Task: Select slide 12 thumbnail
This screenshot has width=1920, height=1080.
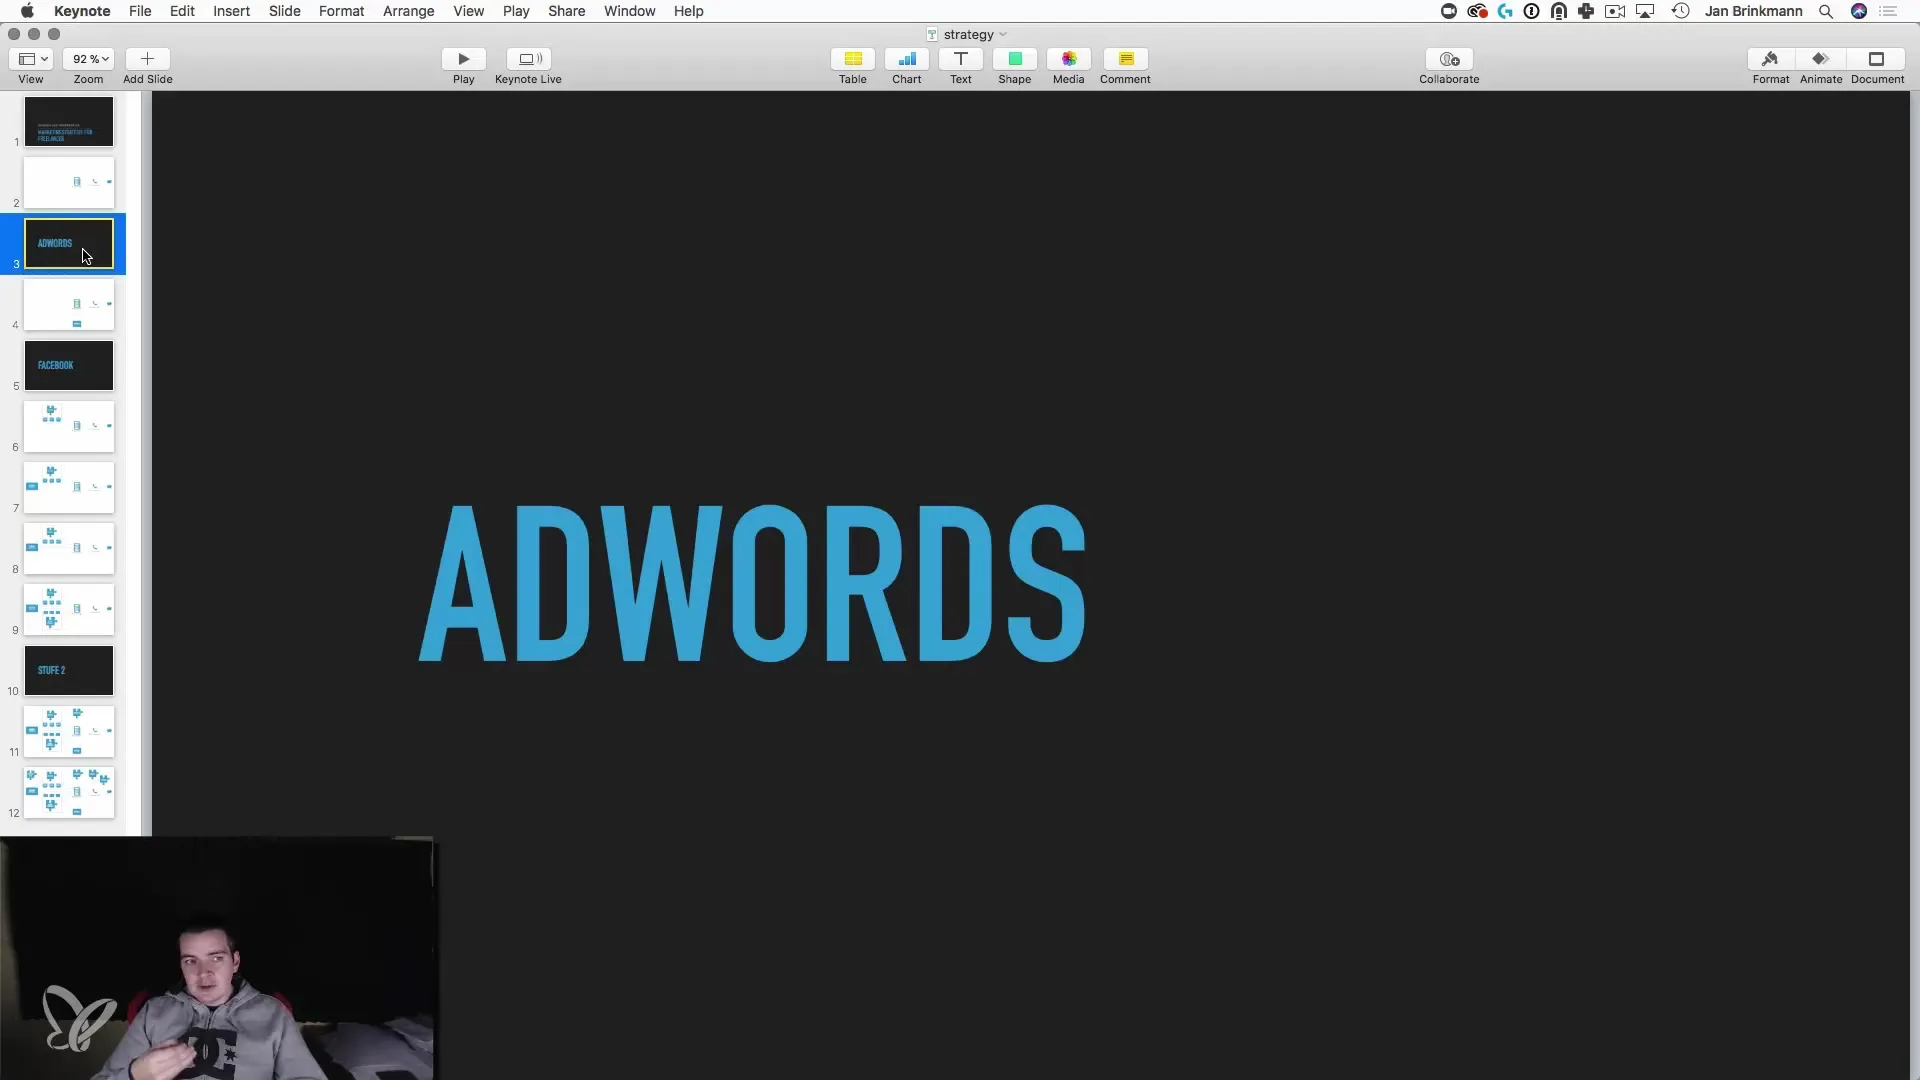Action: (69, 793)
